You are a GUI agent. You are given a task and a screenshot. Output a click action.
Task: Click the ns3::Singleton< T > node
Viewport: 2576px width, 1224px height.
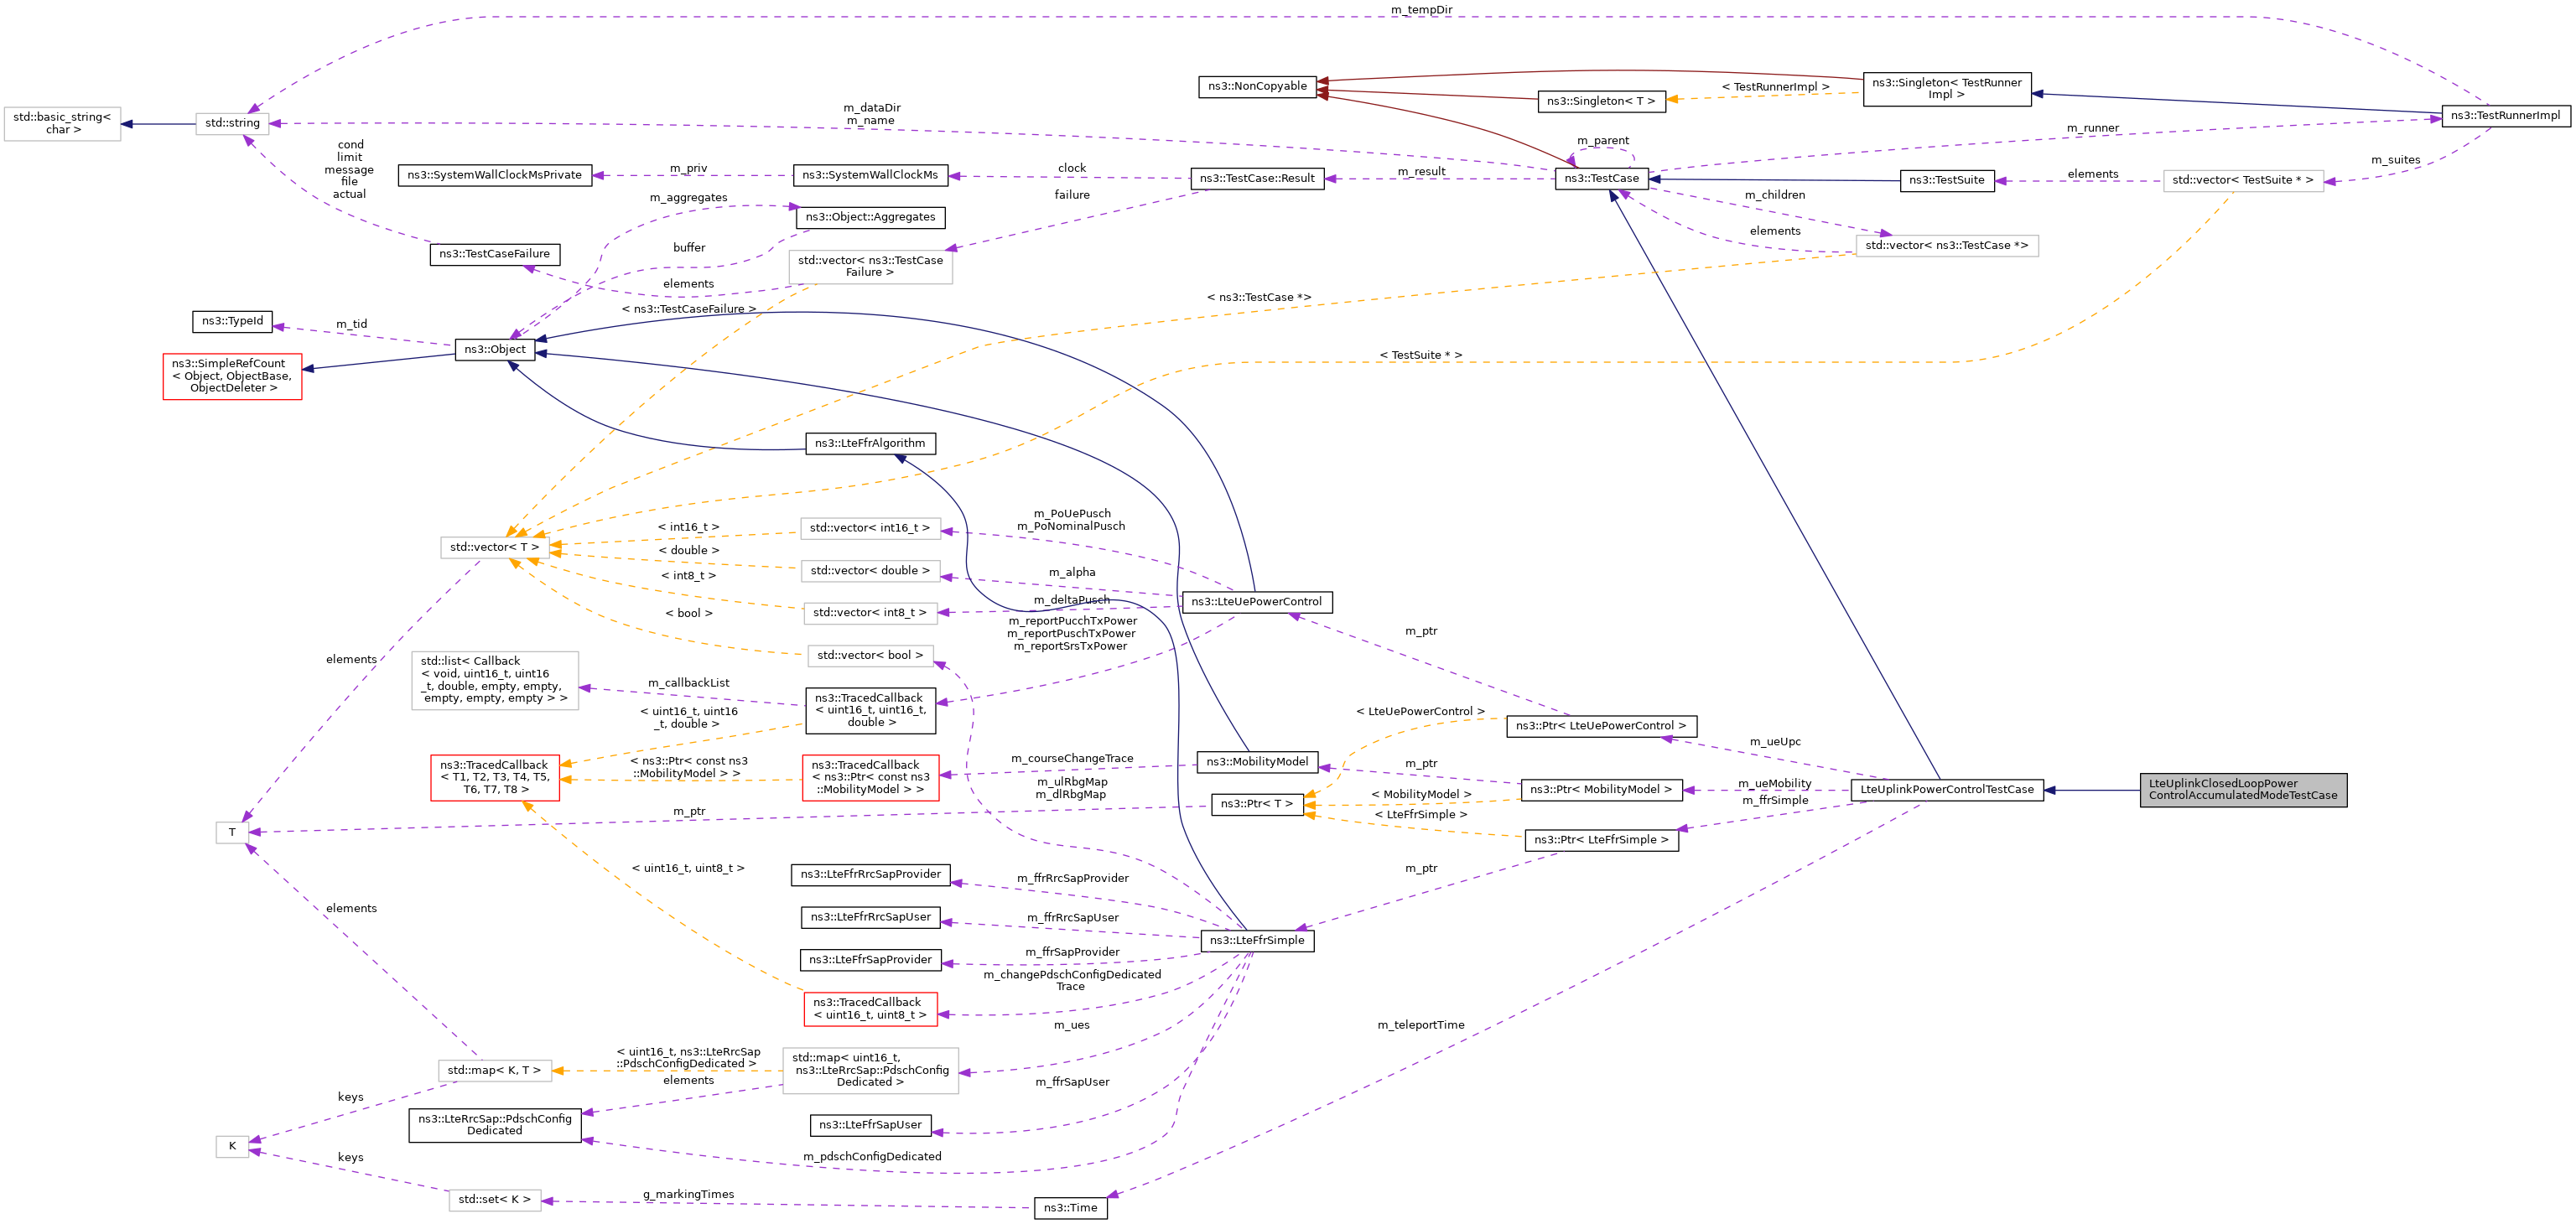click(1600, 101)
